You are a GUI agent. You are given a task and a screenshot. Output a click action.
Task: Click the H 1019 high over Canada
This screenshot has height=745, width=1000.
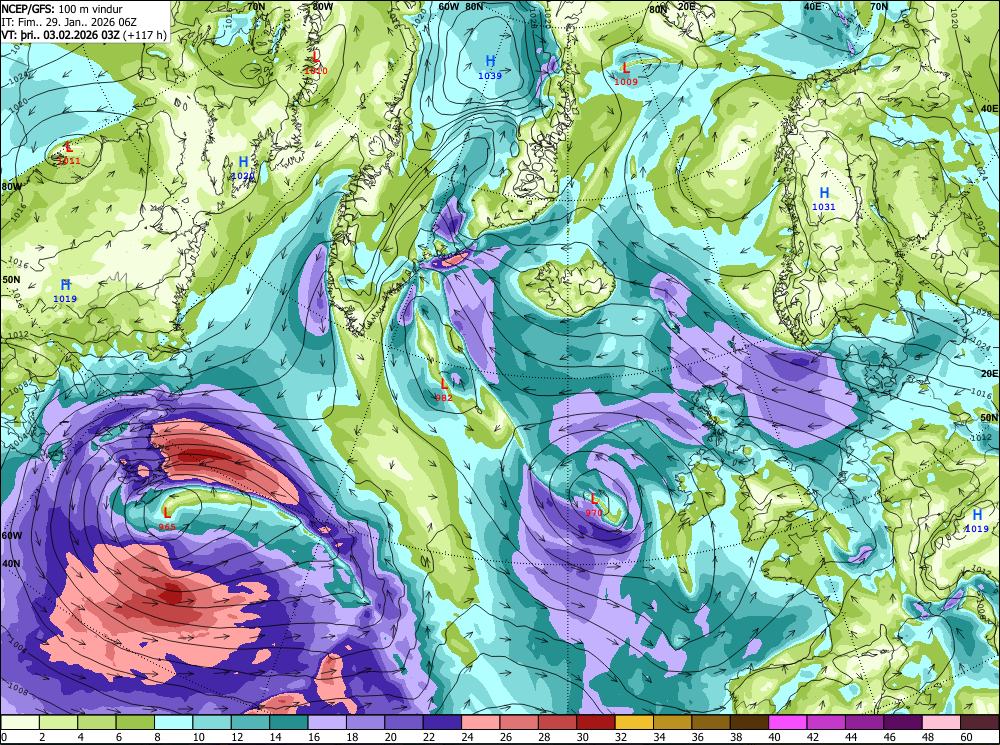click(65, 290)
